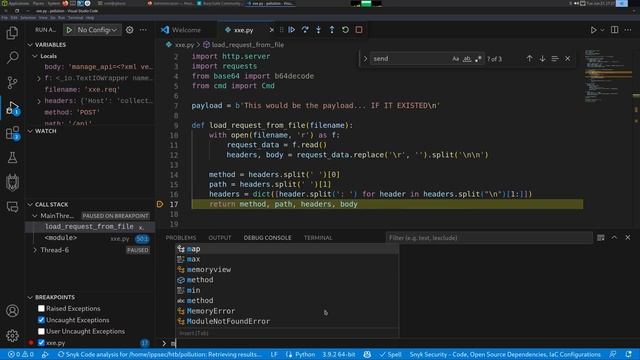Step out in debug toolbar
640x360 pixels.
point(332,30)
